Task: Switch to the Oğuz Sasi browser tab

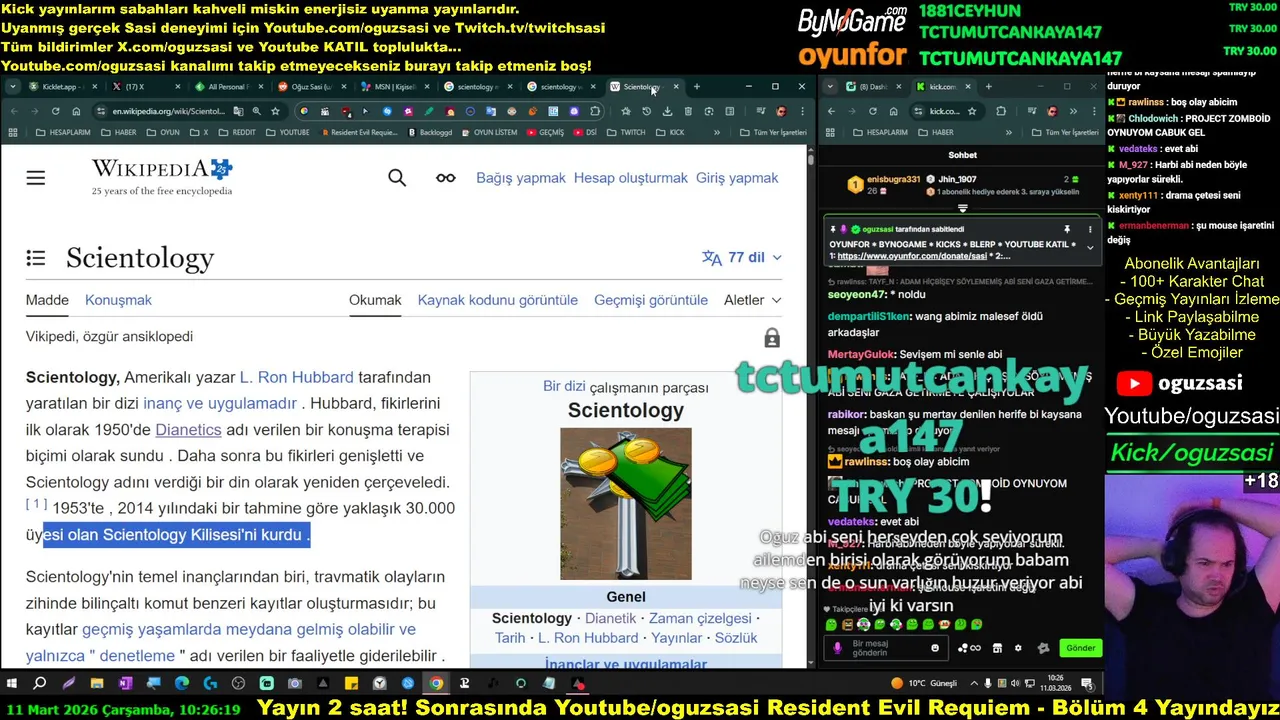Action: (310, 87)
